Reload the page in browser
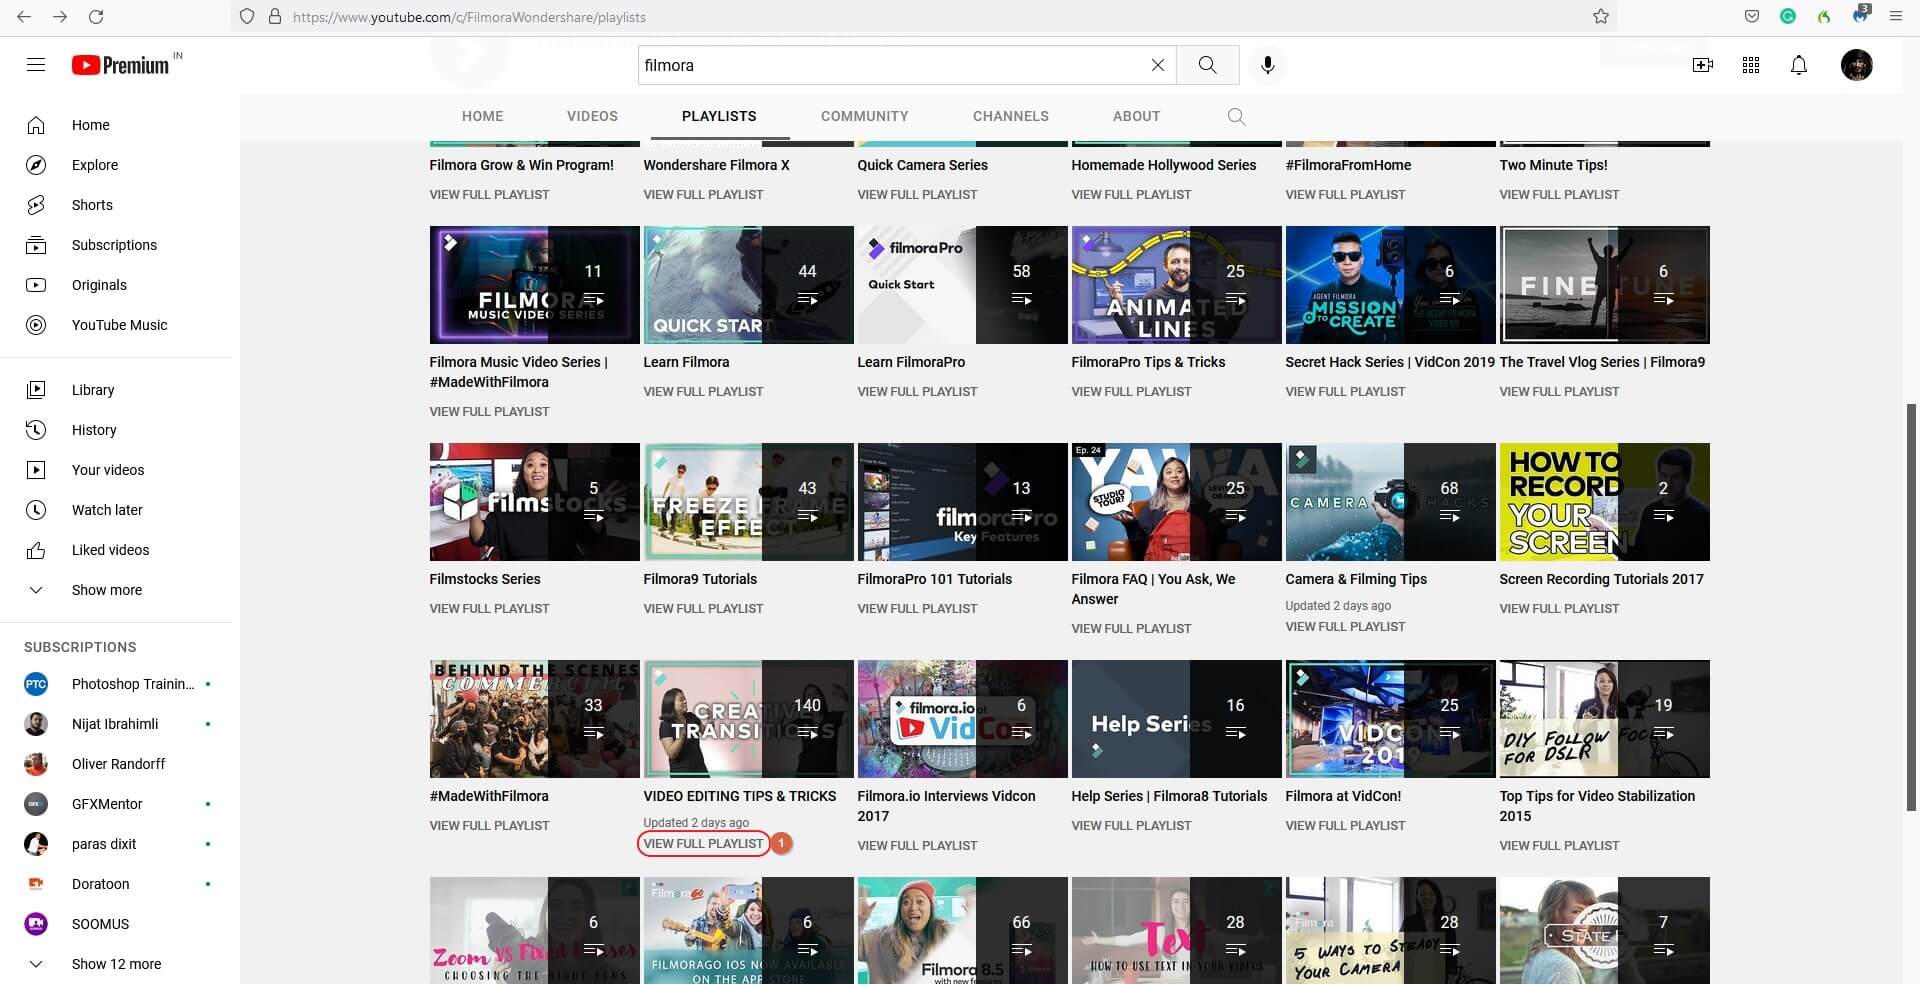1920x984 pixels. pyautogui.click(x=96, y=17)
